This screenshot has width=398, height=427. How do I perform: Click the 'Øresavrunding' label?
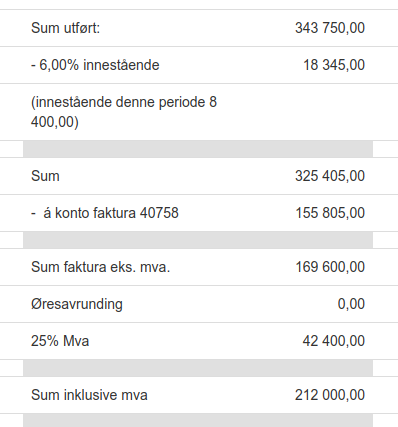(77, 304)
